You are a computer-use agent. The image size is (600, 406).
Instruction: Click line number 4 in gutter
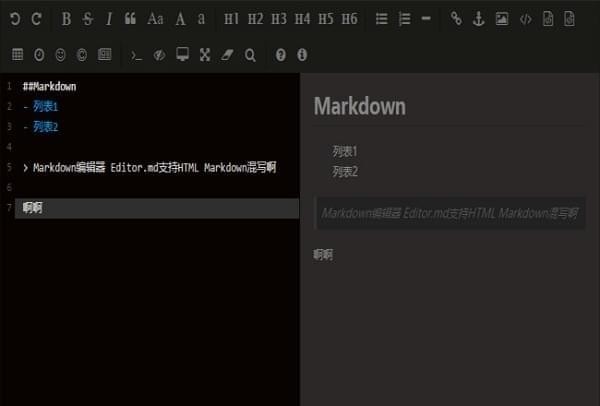click(9, 147)
